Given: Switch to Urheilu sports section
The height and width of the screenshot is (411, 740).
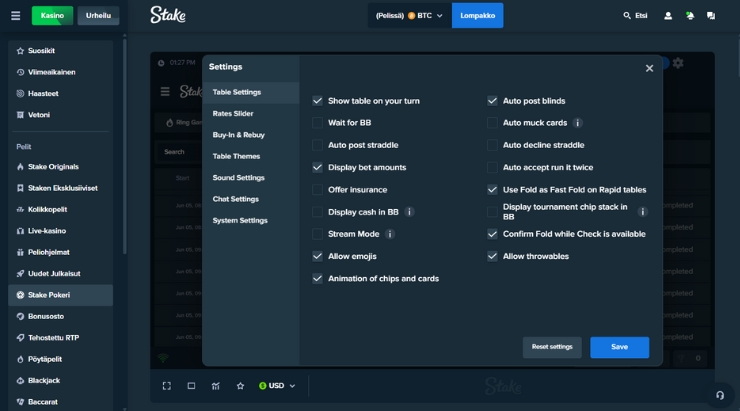Looking at the screenshot, I should (x=98, y=16).
